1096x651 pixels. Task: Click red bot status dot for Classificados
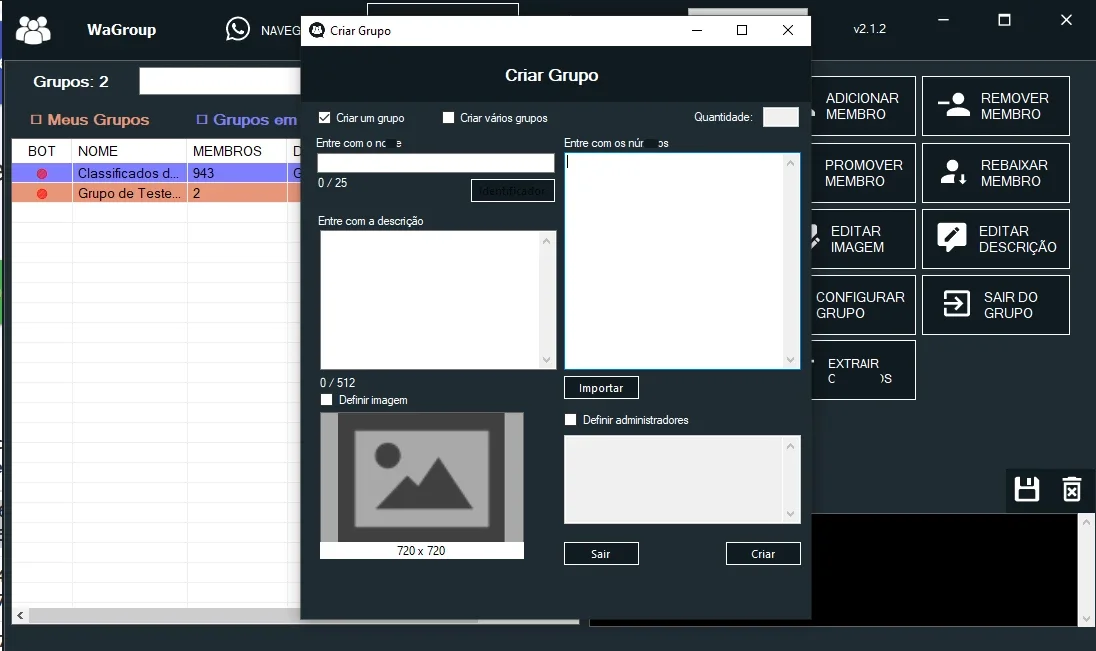click(x=42, y=173)
